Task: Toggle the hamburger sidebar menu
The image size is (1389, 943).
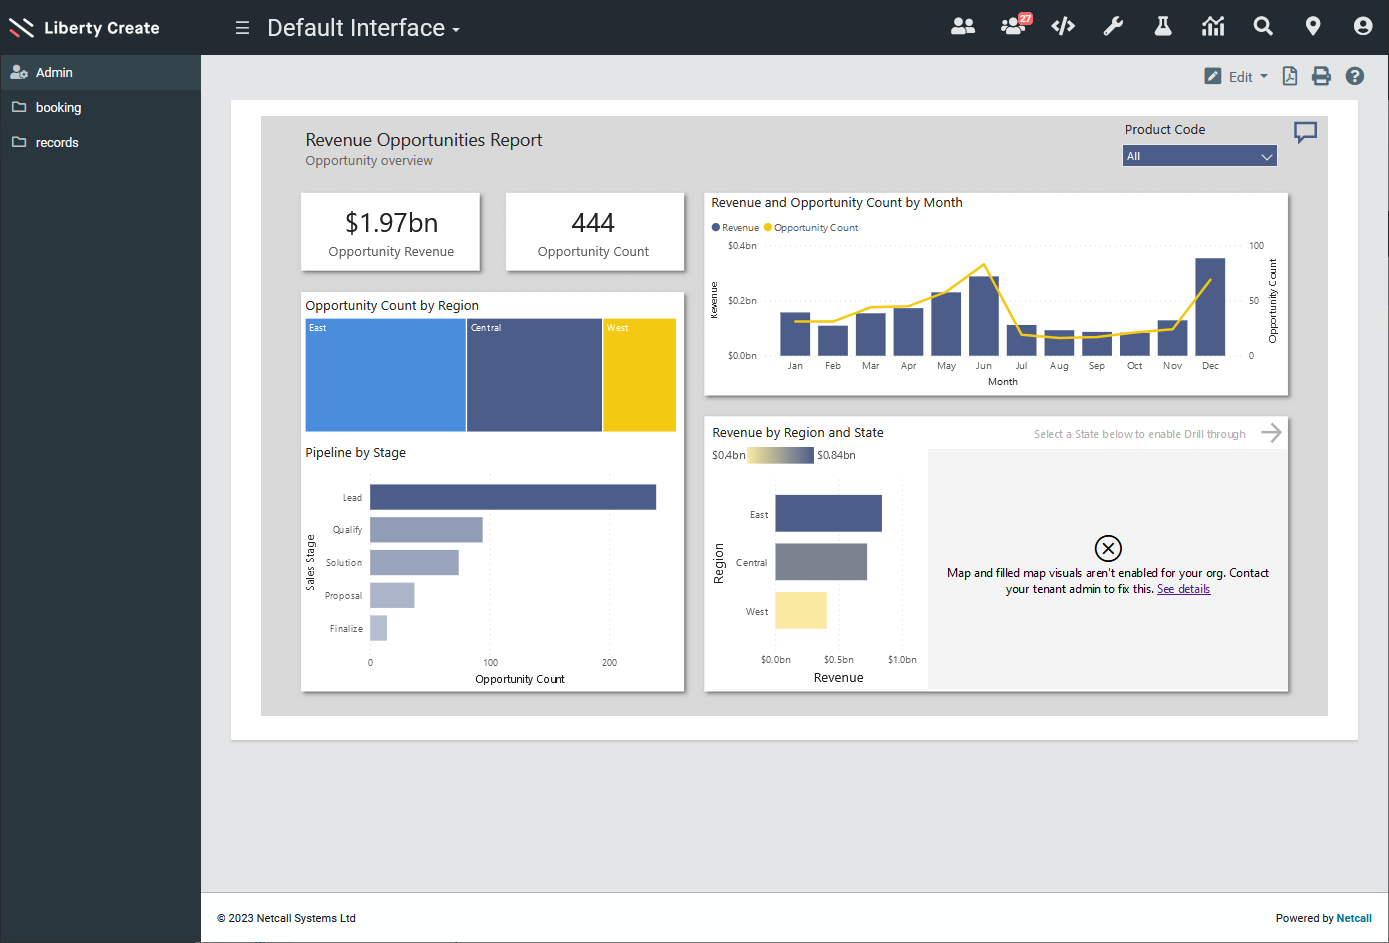Action: 242,28
